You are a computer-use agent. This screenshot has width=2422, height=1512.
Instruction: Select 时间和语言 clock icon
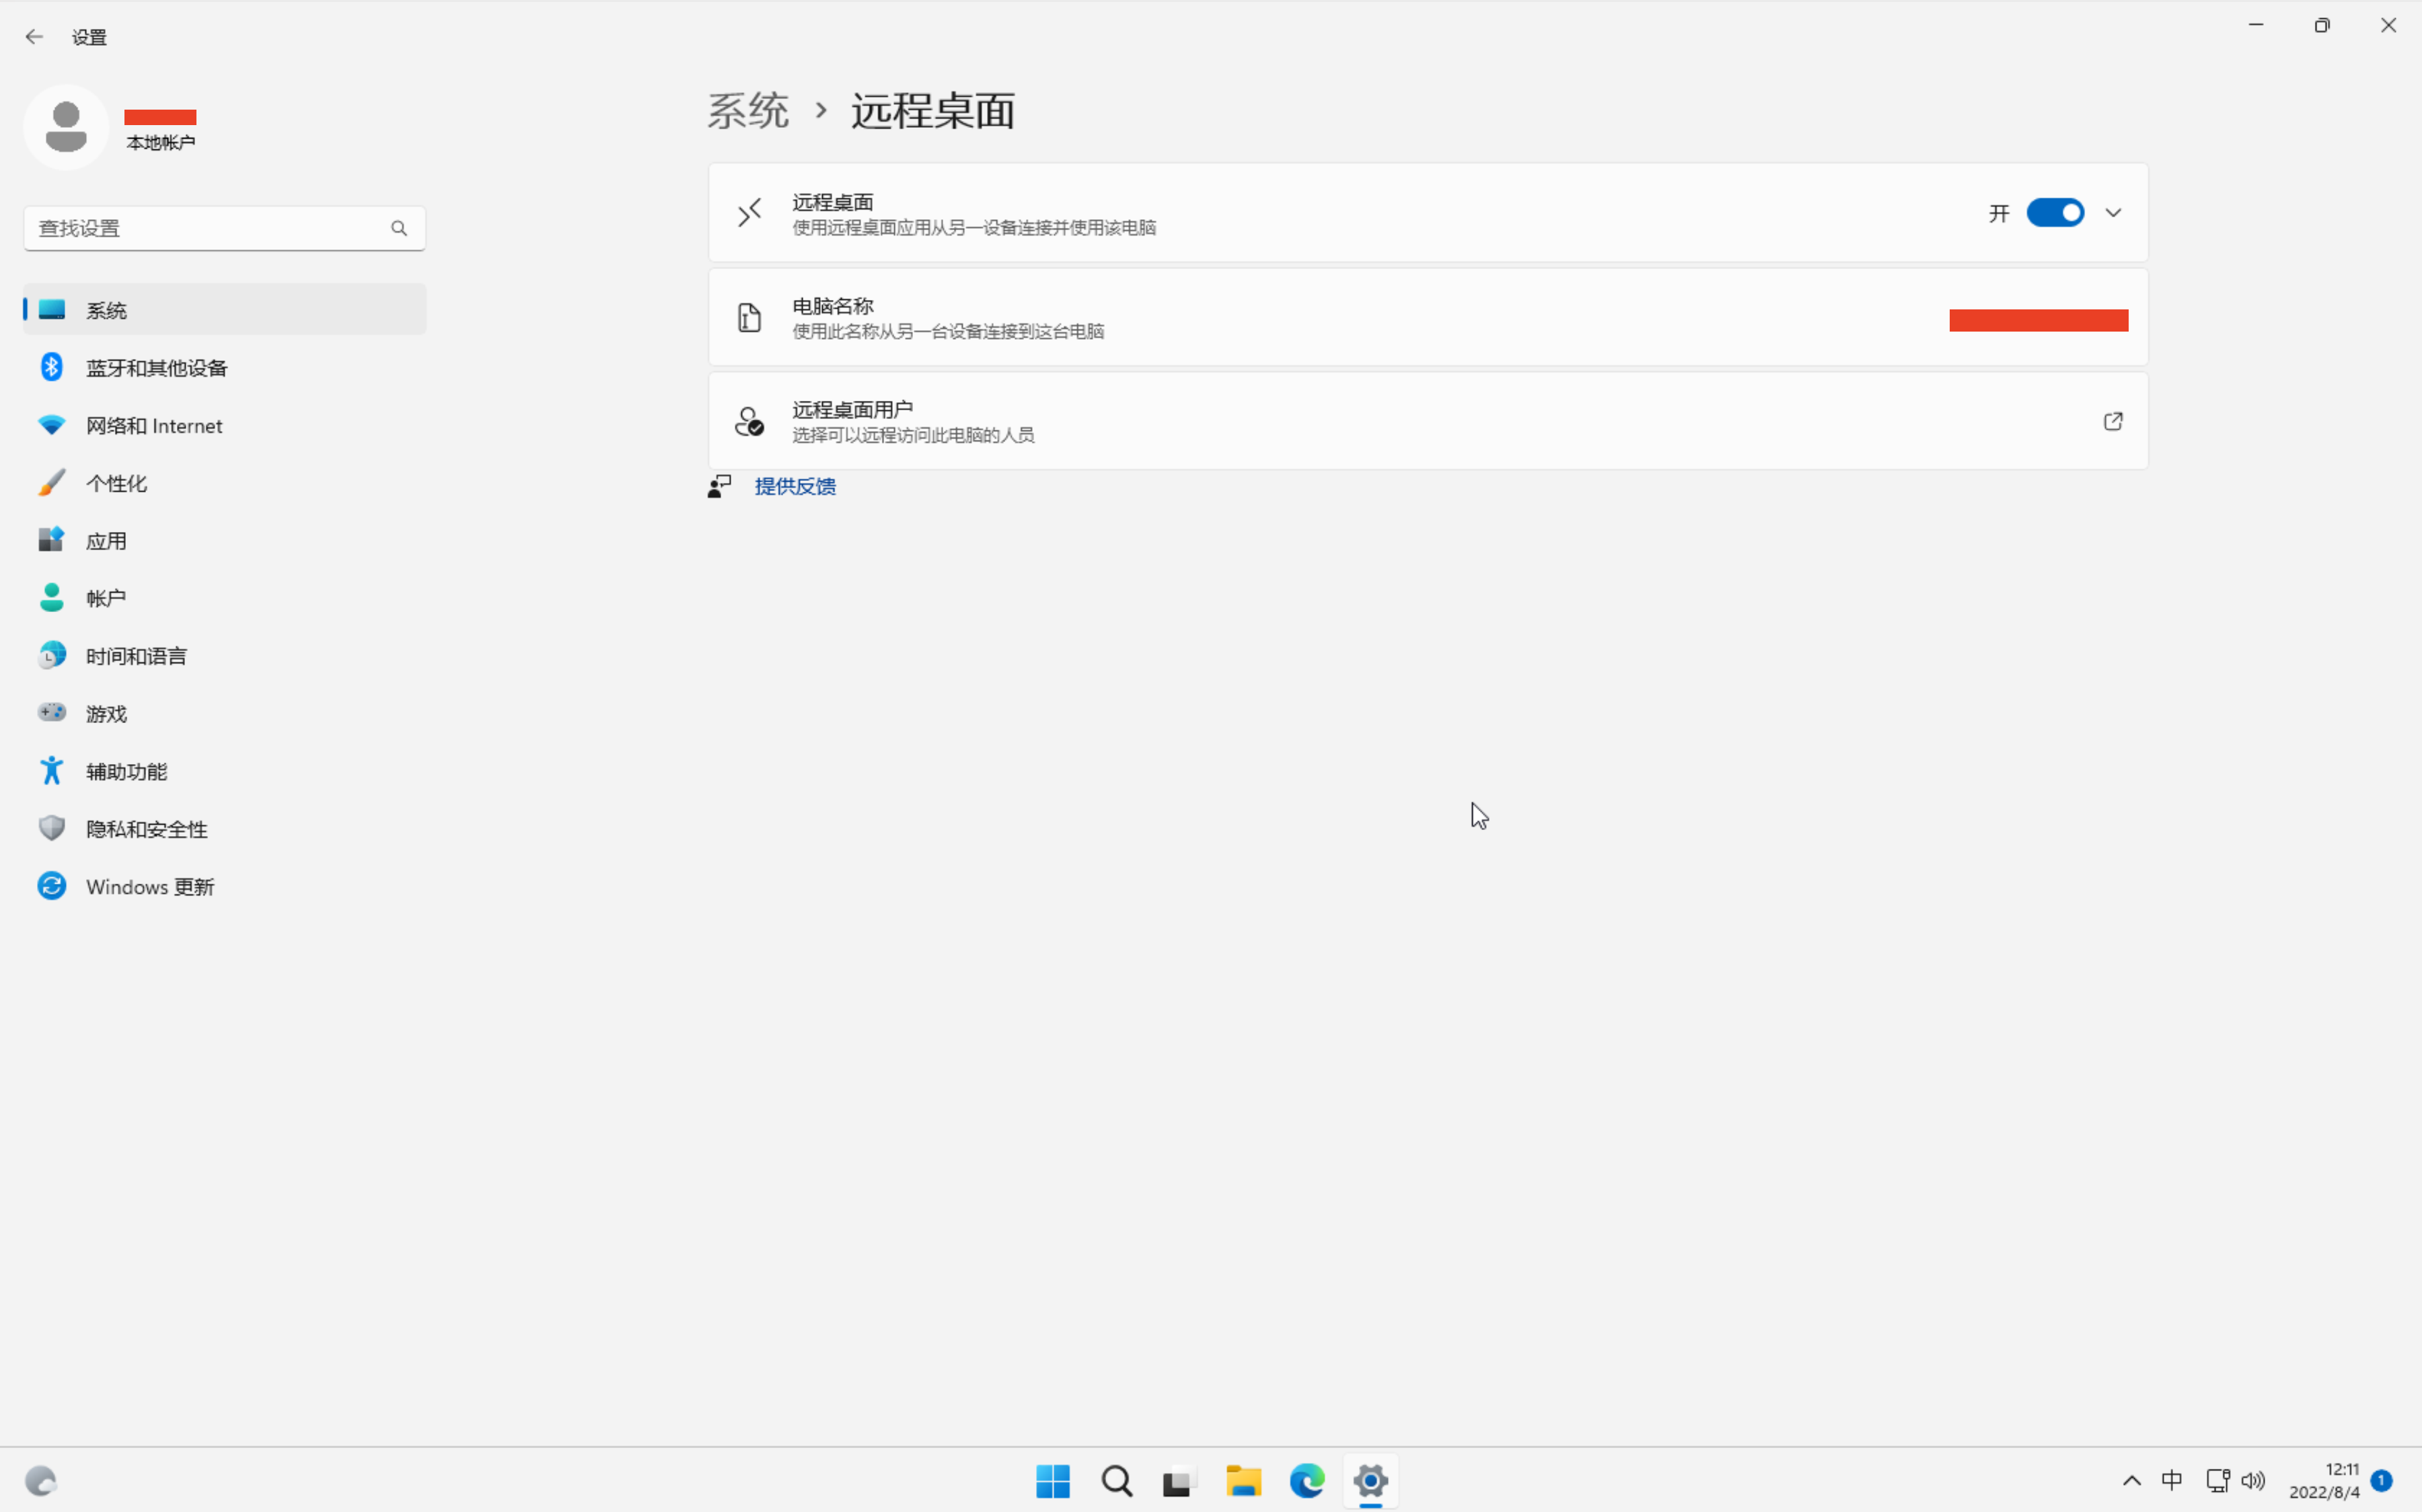pos(52,656)
